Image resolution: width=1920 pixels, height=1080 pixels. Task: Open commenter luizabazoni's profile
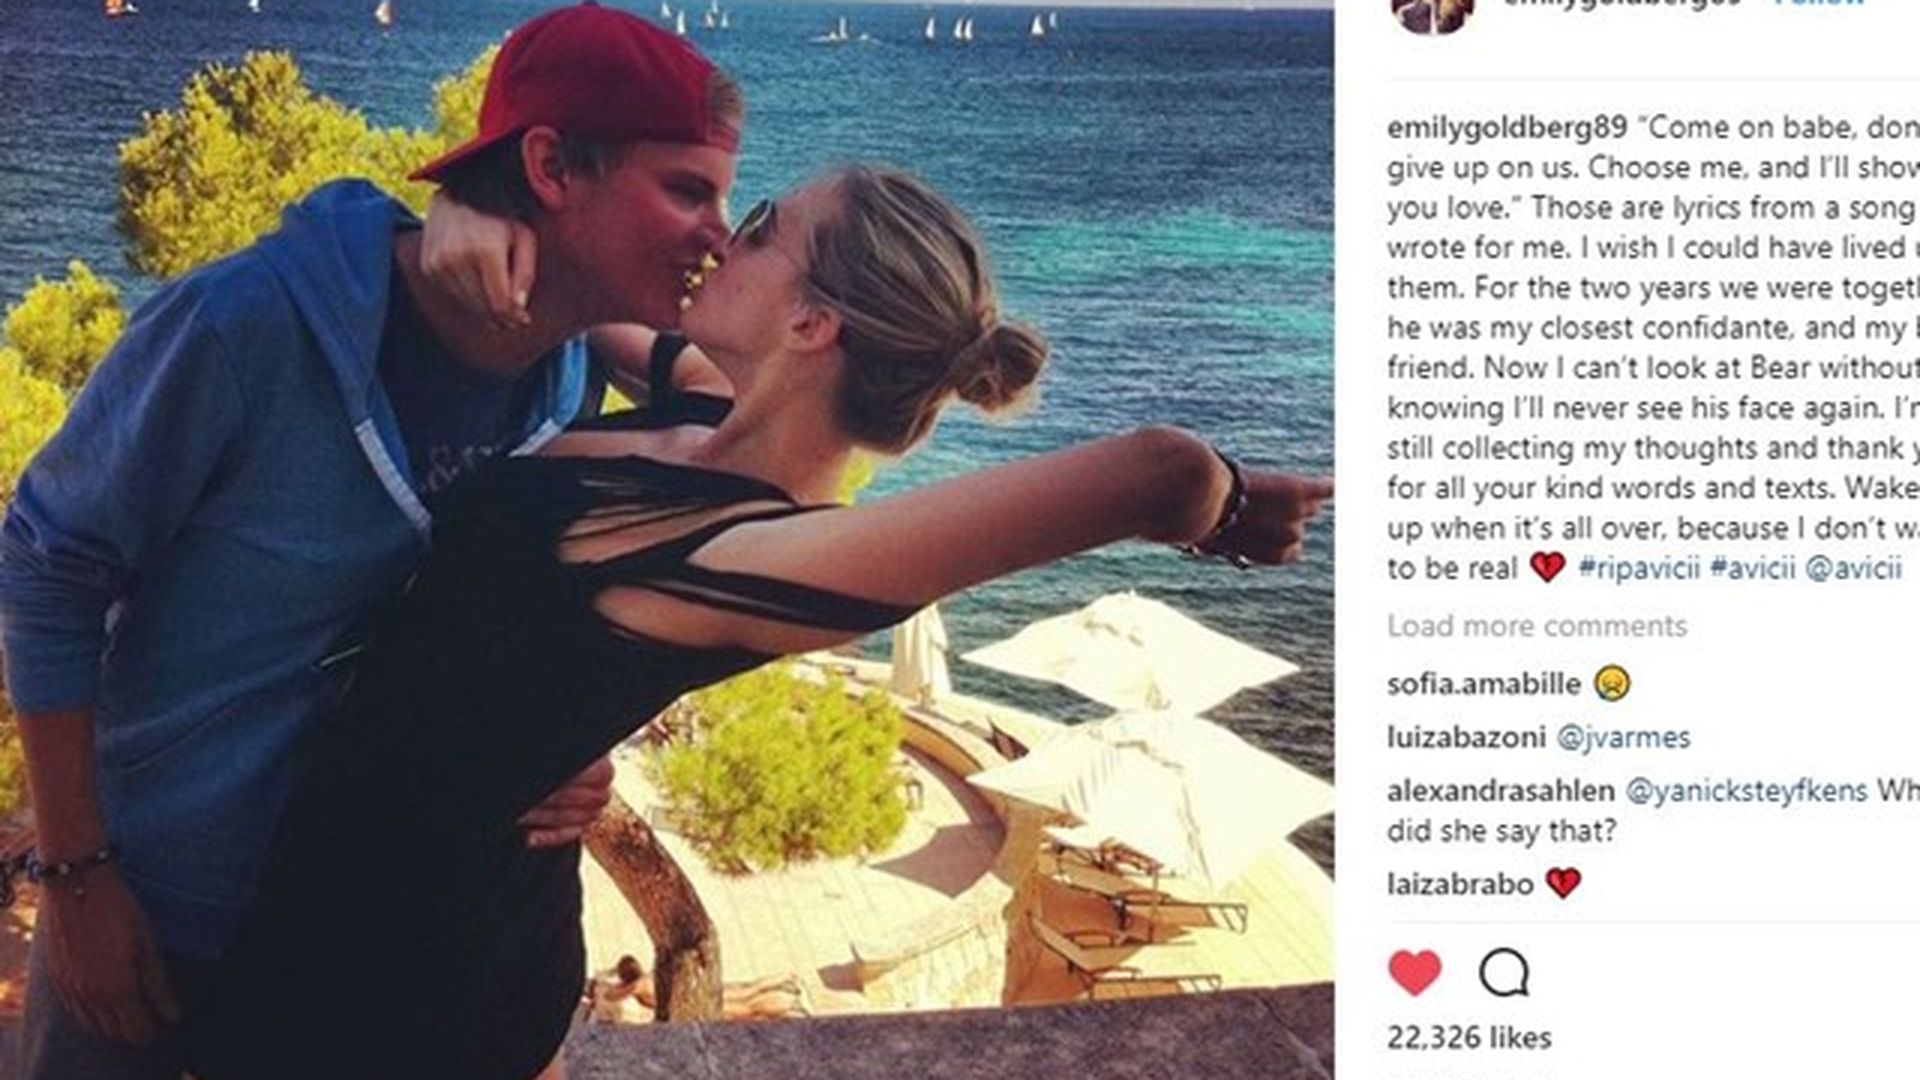tap(1466, 738)
